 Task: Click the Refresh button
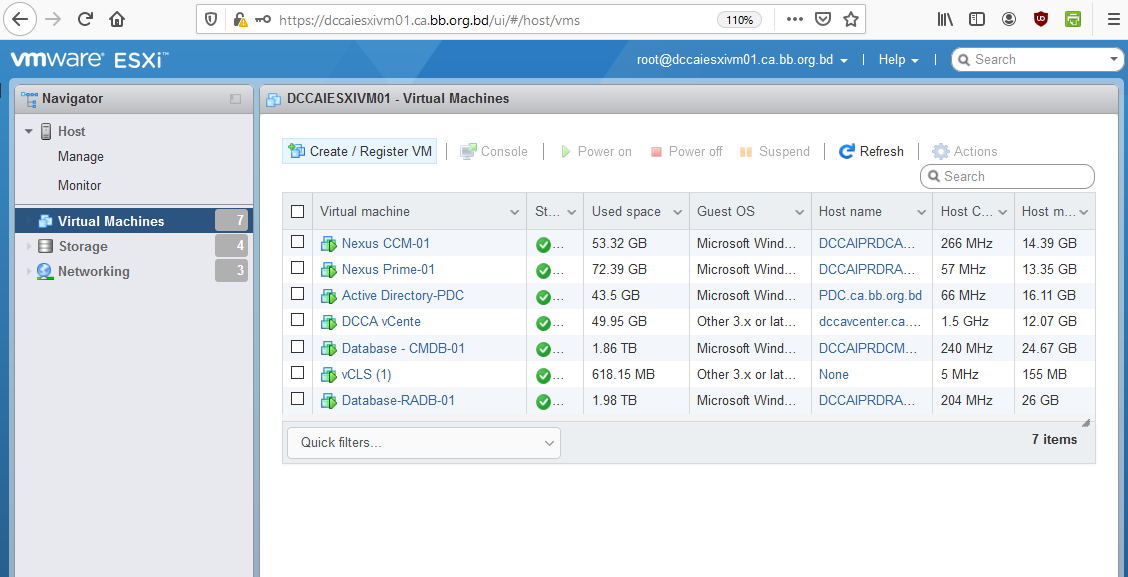[x=871, y=151]
